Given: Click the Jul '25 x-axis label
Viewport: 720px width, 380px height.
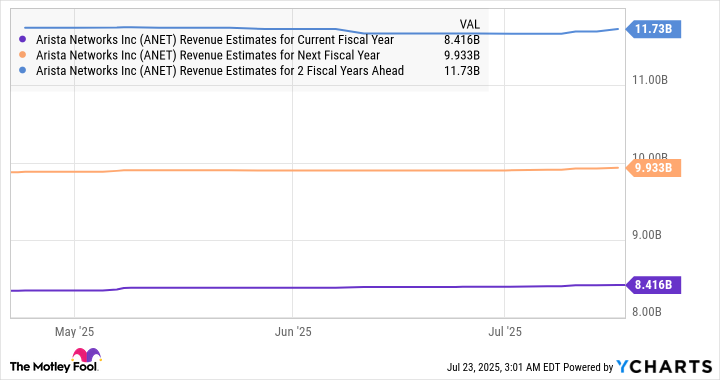Looking at the screenshot, I should pos(505,332).
